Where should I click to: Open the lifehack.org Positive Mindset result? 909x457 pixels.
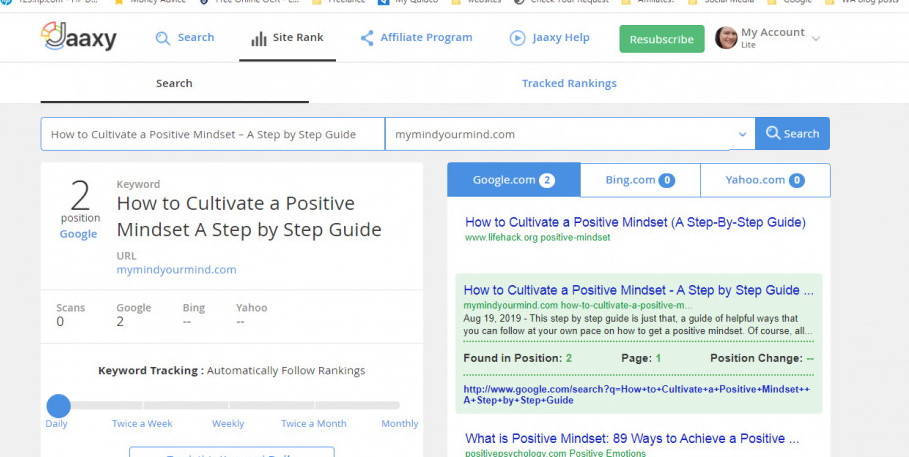[x=635, y=222]
